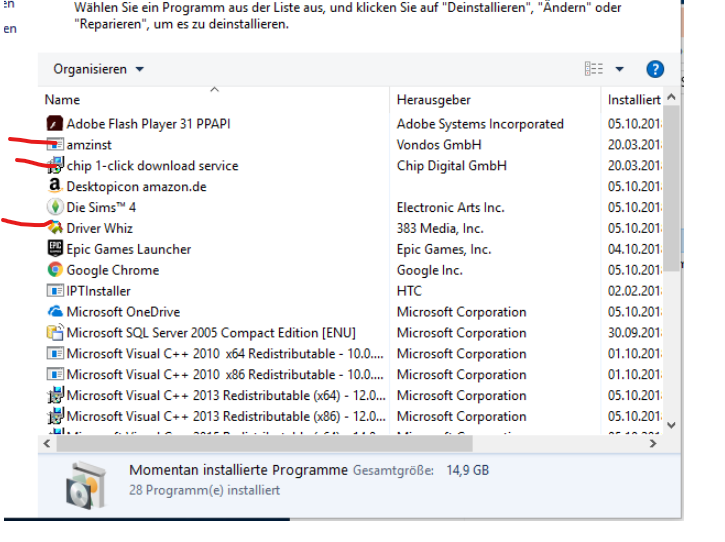Click the view options list icon

[594, 69]
